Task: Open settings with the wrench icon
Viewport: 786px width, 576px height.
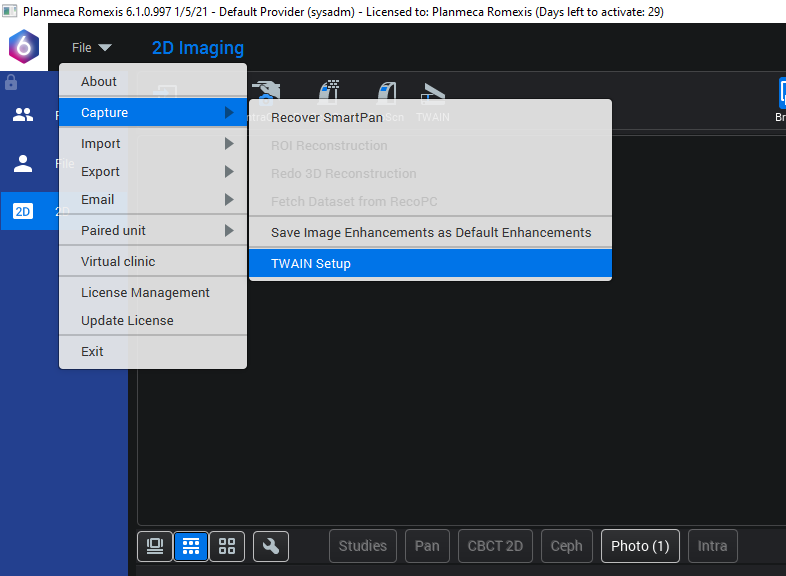Action: pyautogui.click(x=271, y=546)
